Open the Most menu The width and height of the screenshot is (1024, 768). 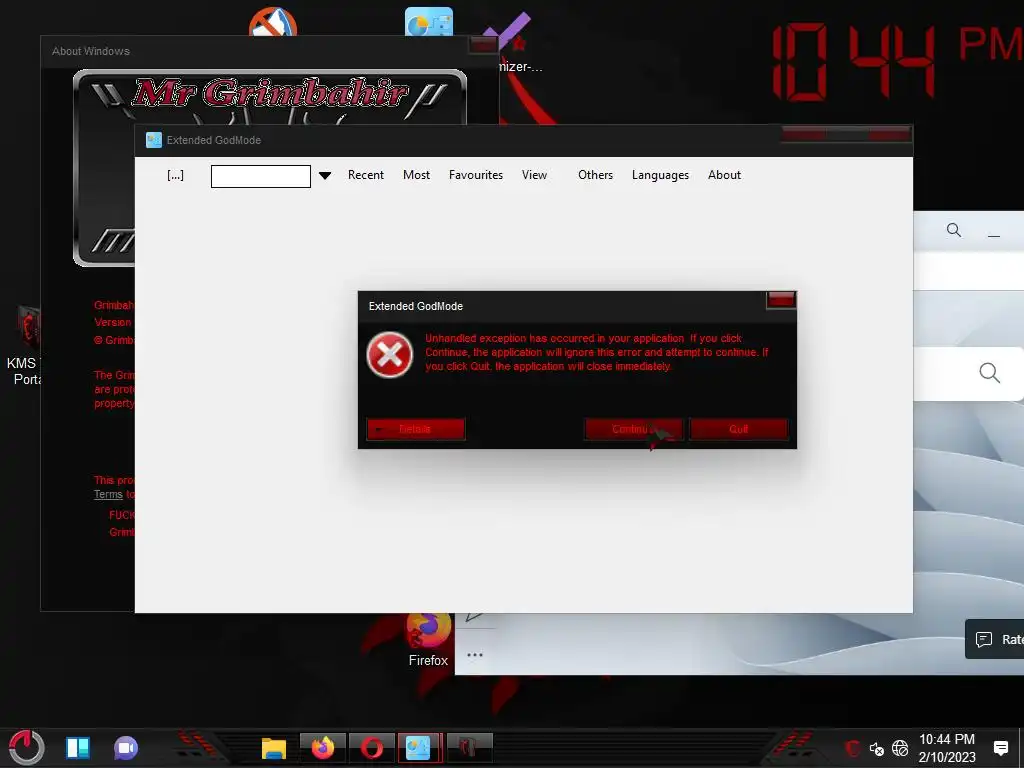coord(416,175)
